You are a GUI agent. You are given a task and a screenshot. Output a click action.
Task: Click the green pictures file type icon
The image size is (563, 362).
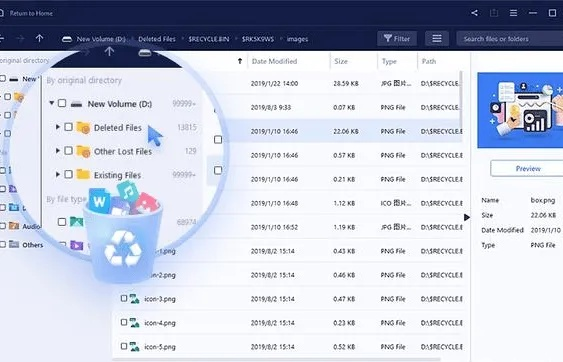click(76, 222)
